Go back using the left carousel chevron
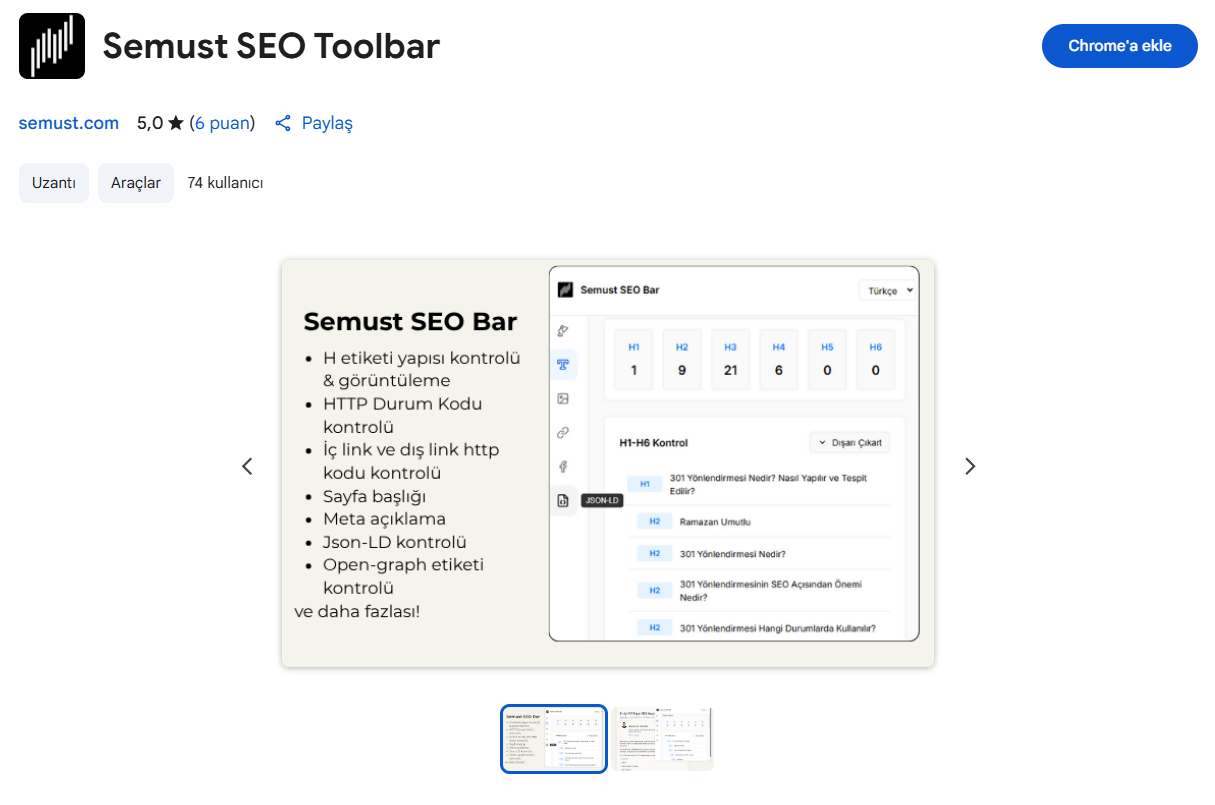 [247, 466]
